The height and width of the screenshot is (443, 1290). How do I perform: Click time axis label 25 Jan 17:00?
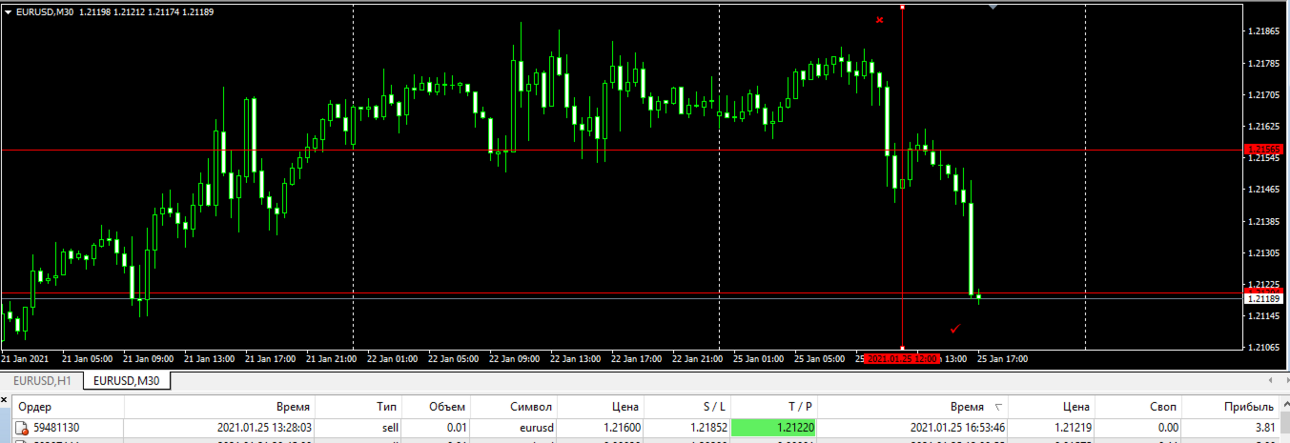(x=1002, y=358)
